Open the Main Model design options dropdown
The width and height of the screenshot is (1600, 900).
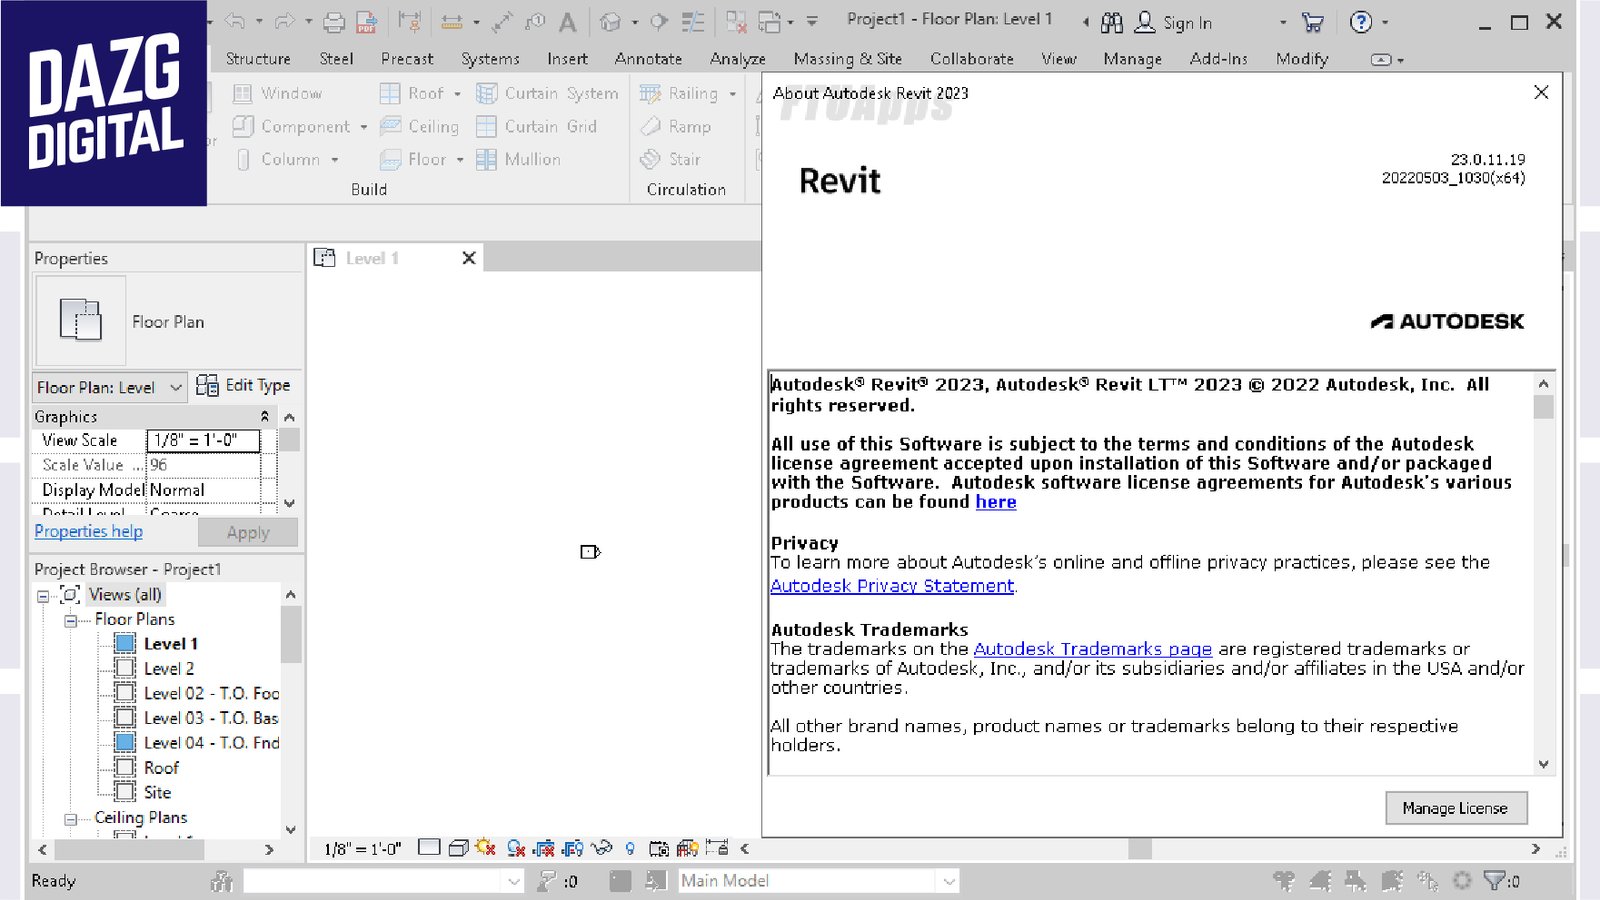pyautogui.click(x=819, y=880)
